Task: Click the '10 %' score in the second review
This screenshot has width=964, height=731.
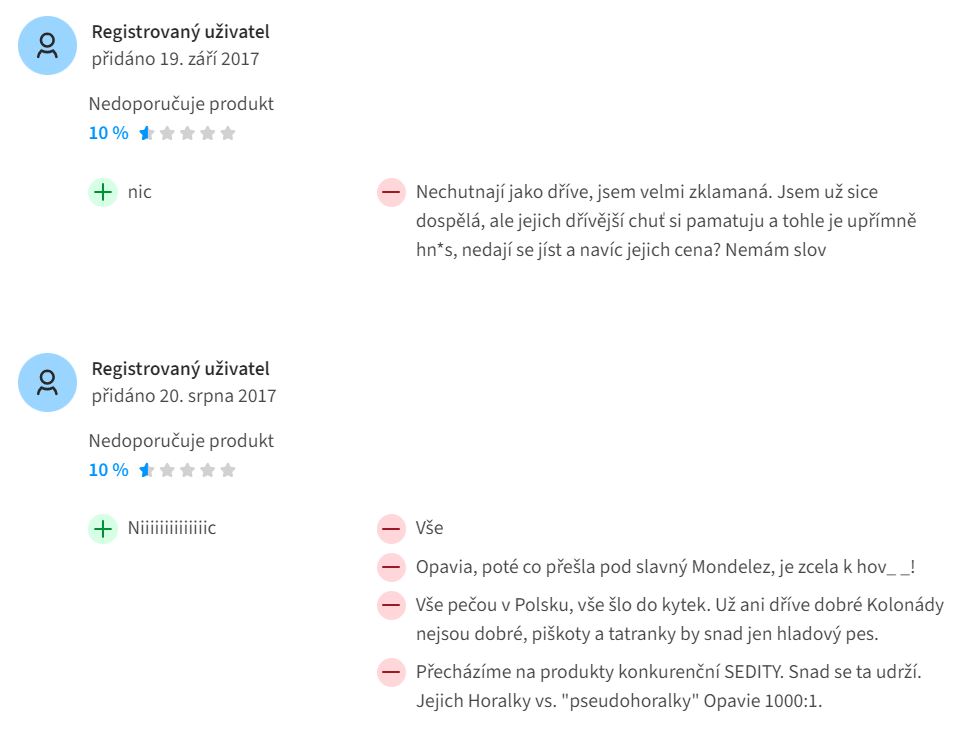Action: pyautogui.click(x=108, y=470)
